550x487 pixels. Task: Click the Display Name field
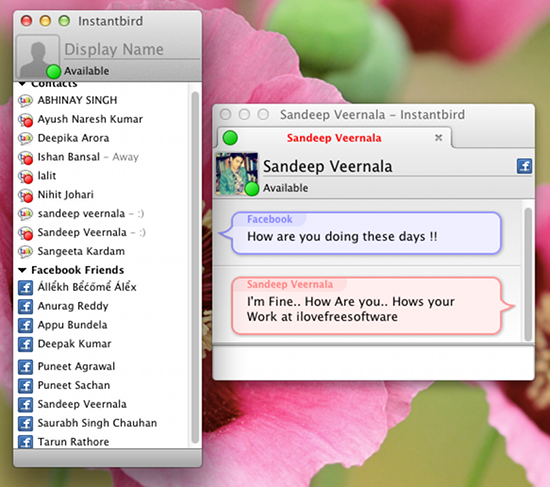[x=132, y=49]
